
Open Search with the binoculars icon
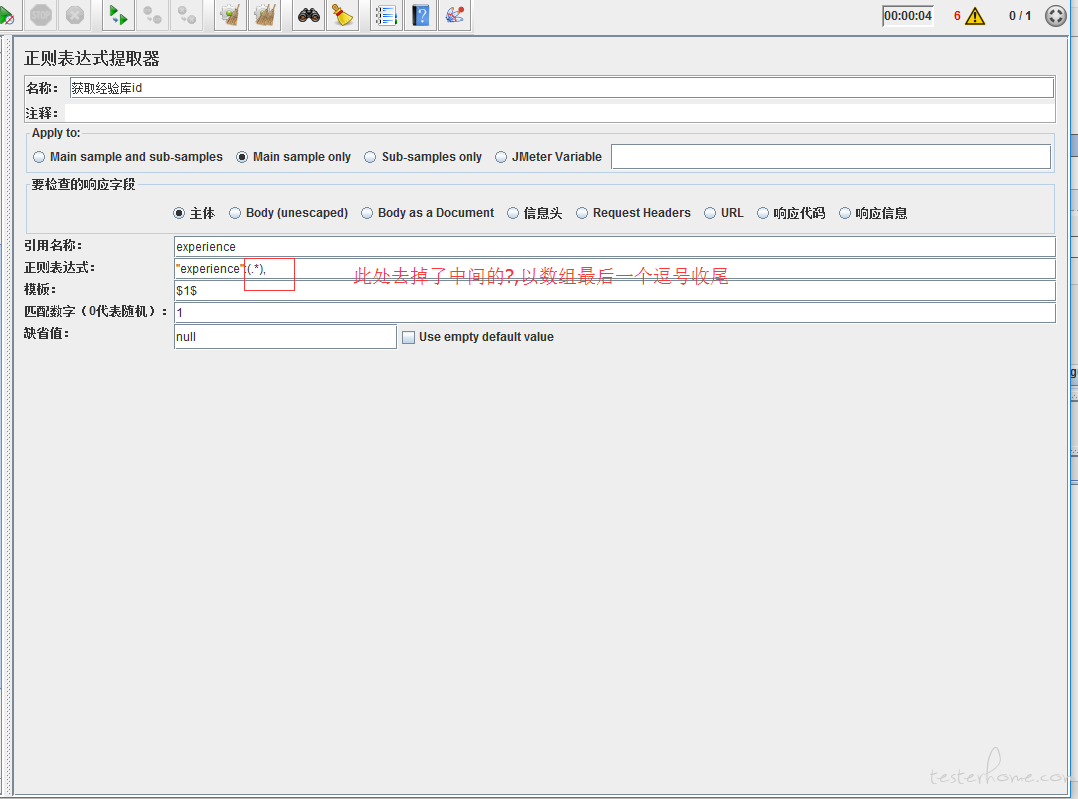pos(309,15)
